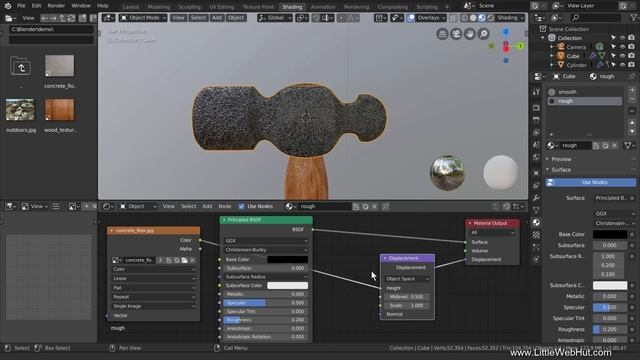Select the concrete_floor image thumbnail
This screenshot has height=360, width=640.
point(60,66)
